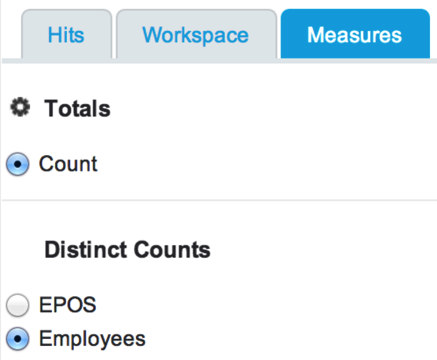Activate the EPOS distinct count option

18,305
